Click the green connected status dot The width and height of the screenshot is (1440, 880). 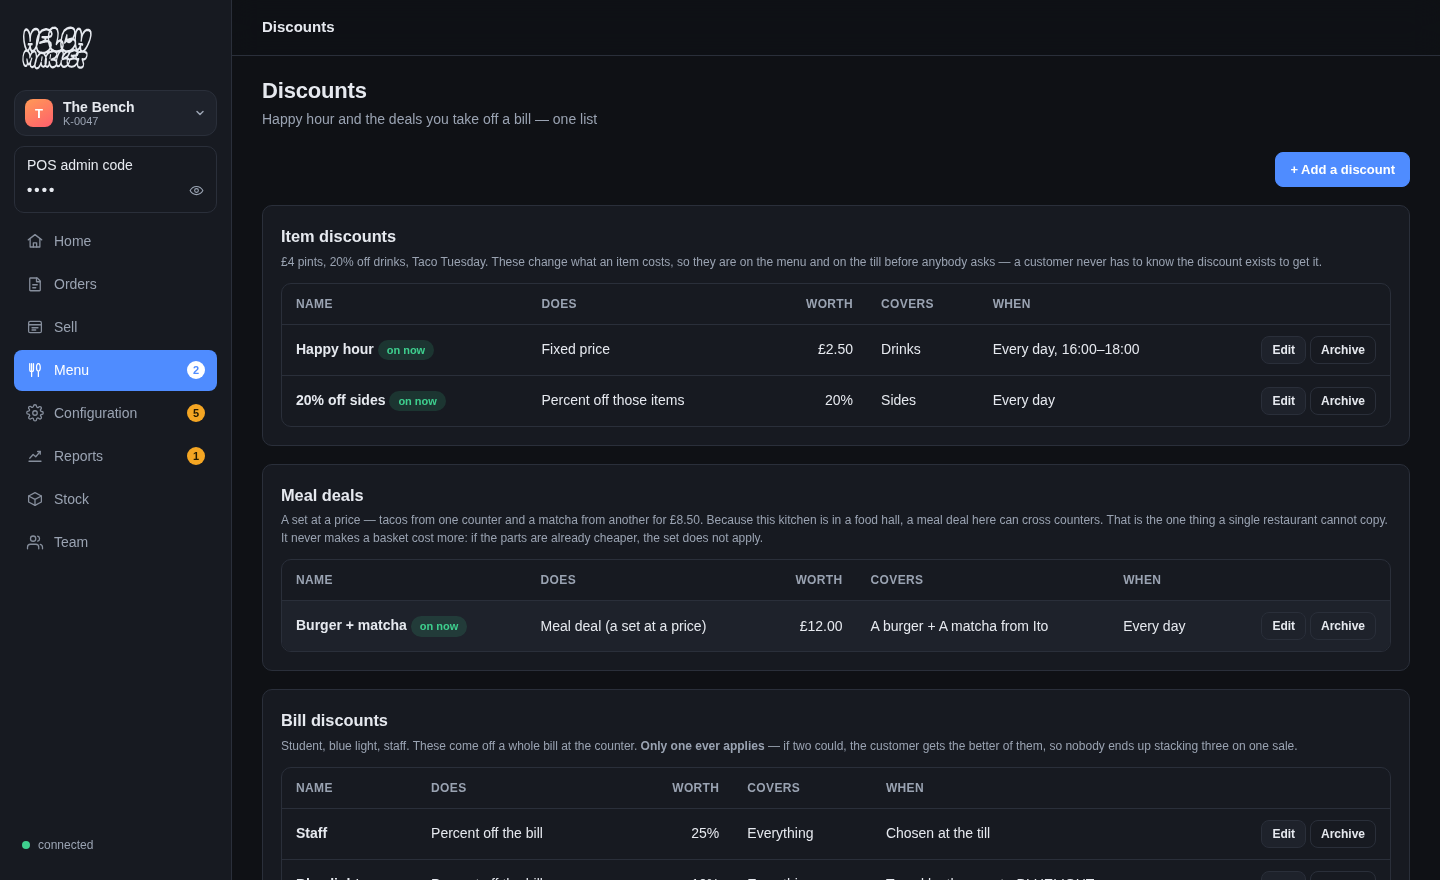point(26,845)
